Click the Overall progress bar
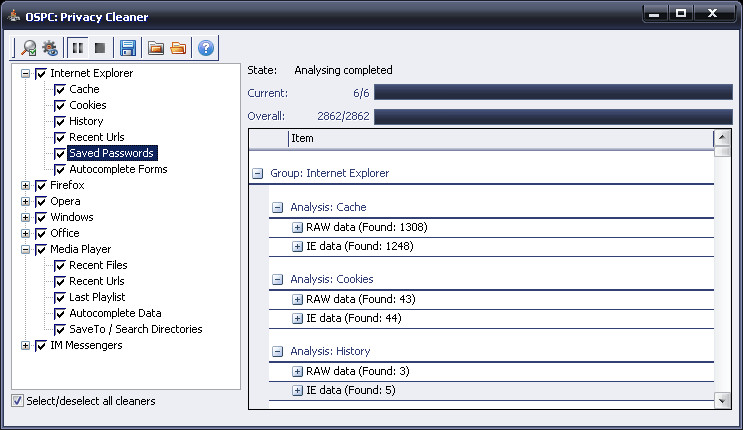 553,116
